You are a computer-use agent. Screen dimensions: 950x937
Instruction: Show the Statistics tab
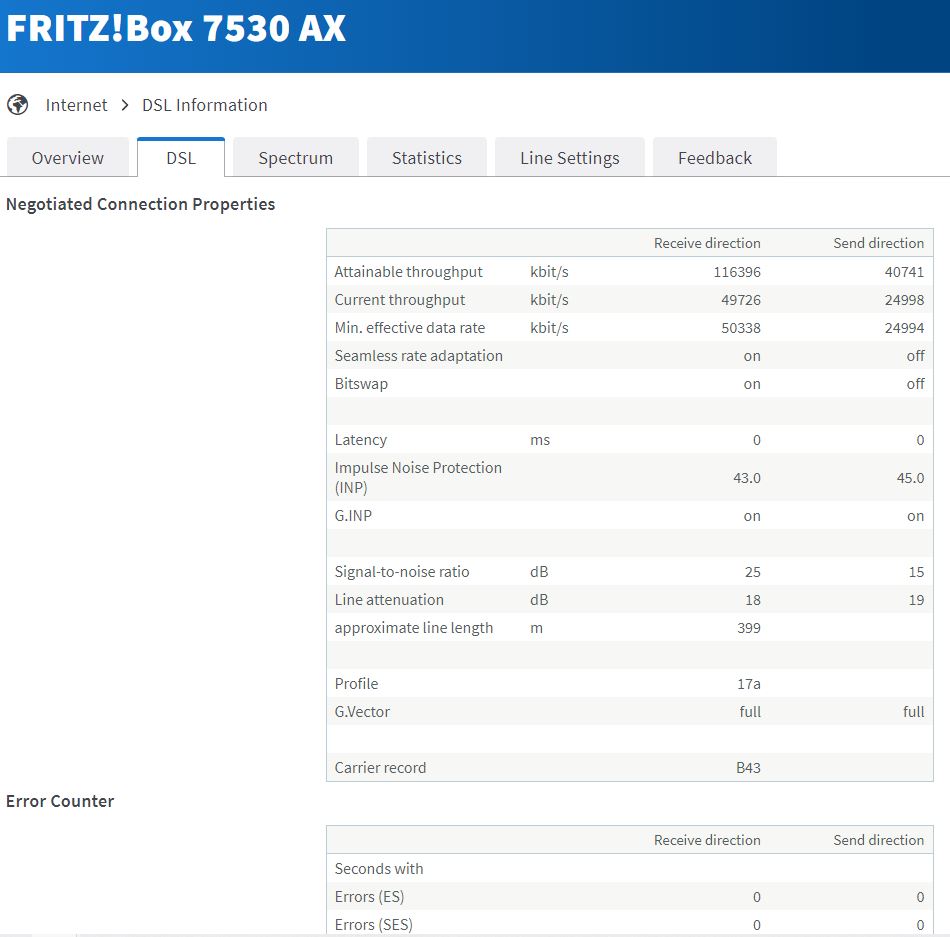(426, 158)
